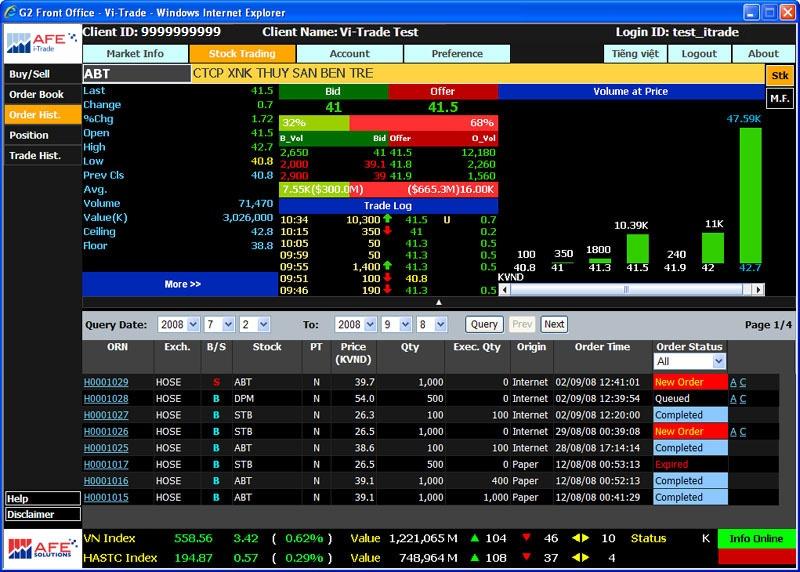Open Position in the sidebar
Screen dimensions: 800x572
click(x=43, y=135)
